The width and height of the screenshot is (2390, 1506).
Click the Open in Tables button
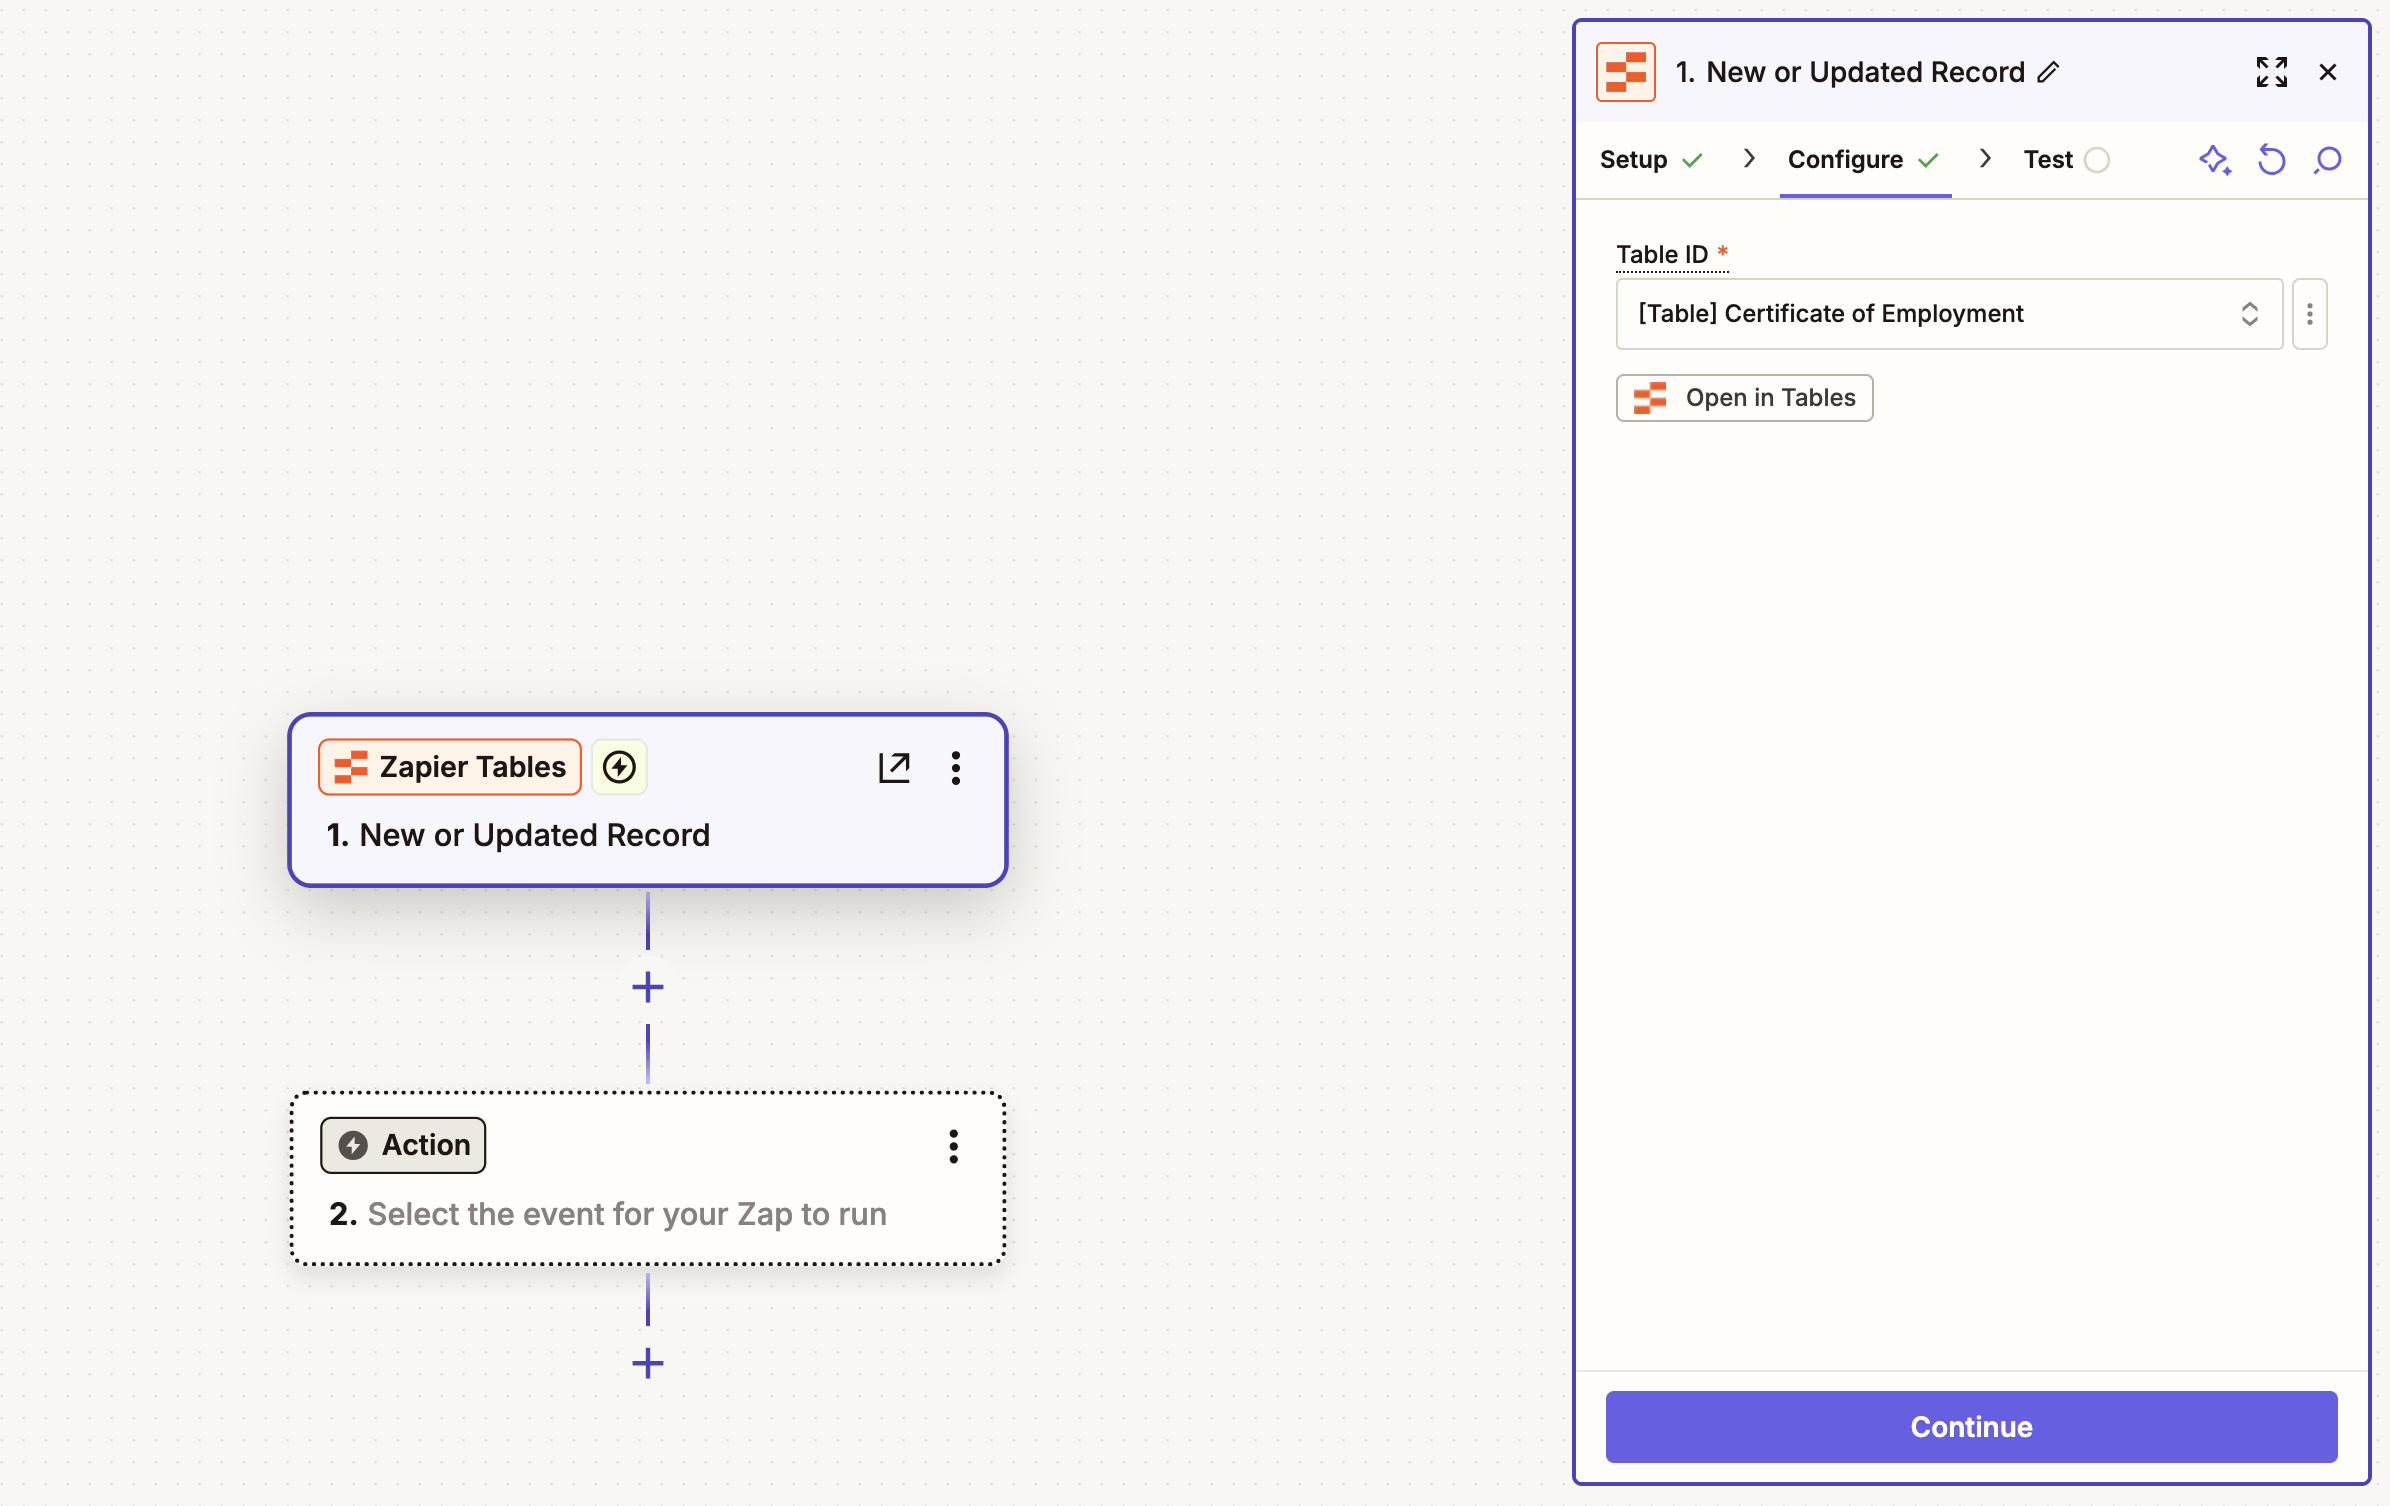click(x=1744, y=398)
